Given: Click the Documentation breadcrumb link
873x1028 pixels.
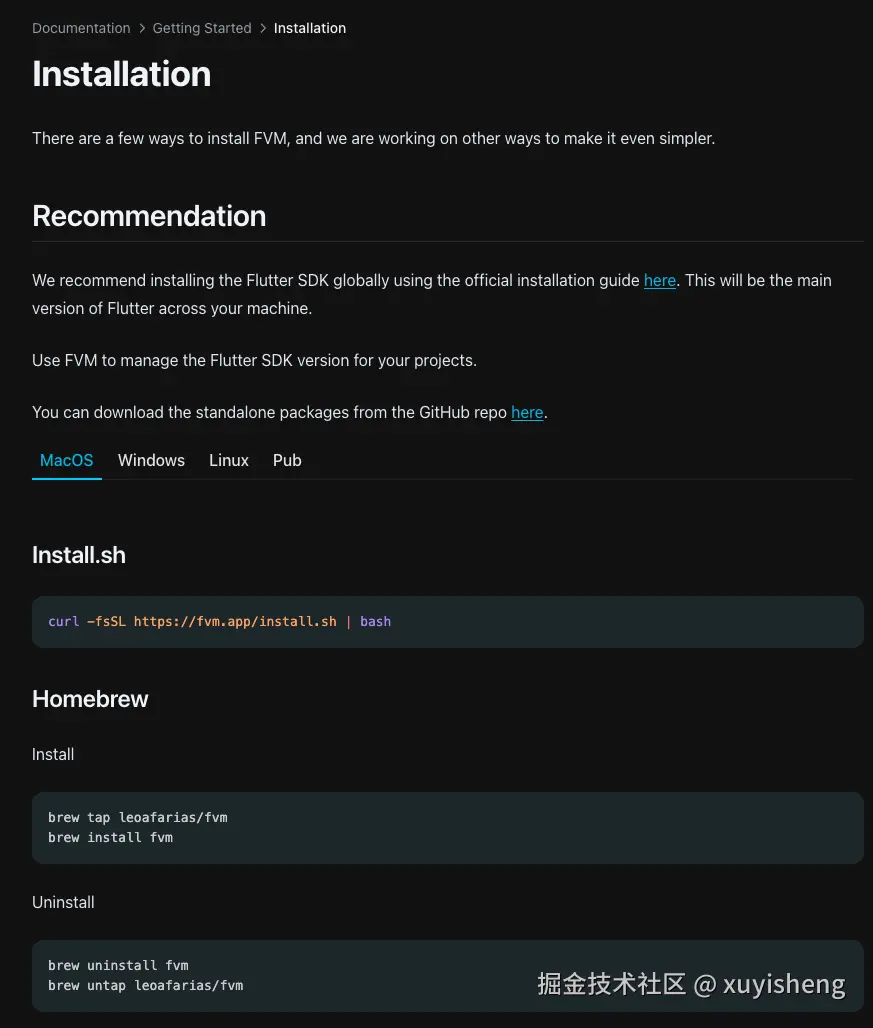Looking at the screenshot, I should tap(81, 28).
